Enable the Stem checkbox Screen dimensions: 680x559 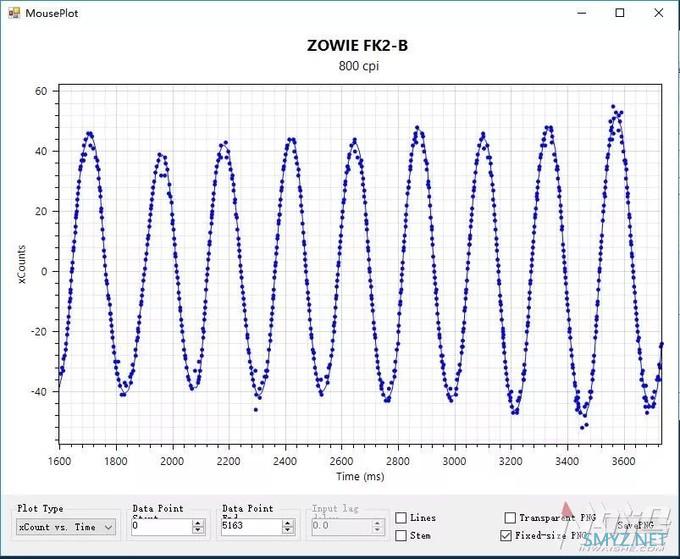click(x=401, y=536)
